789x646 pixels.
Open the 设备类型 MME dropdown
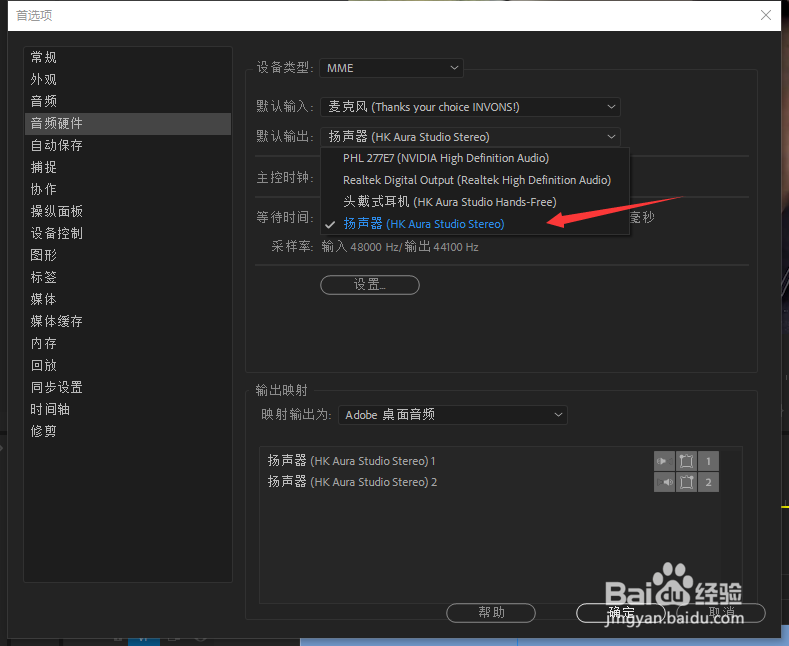click(x=391, y=68)
